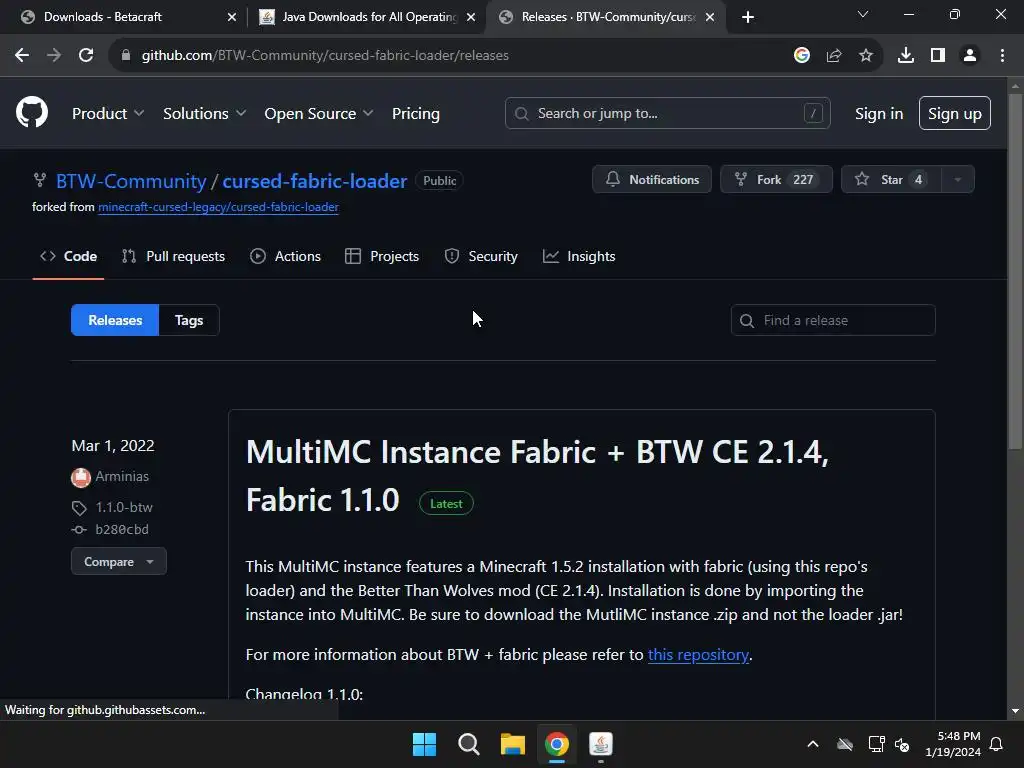Open the tab search chevron

(x=863, y=14)
